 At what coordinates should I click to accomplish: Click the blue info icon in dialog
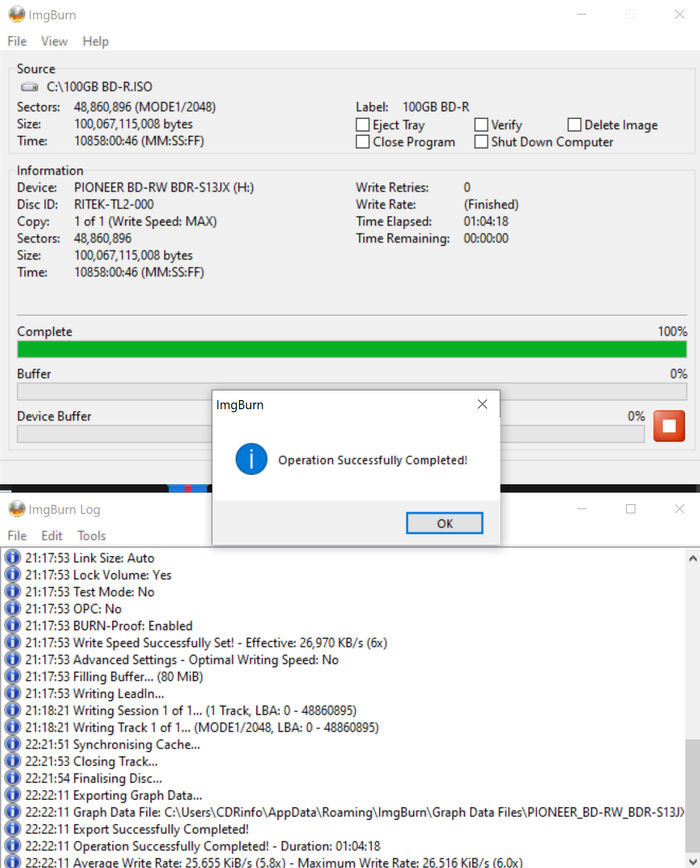251,459
